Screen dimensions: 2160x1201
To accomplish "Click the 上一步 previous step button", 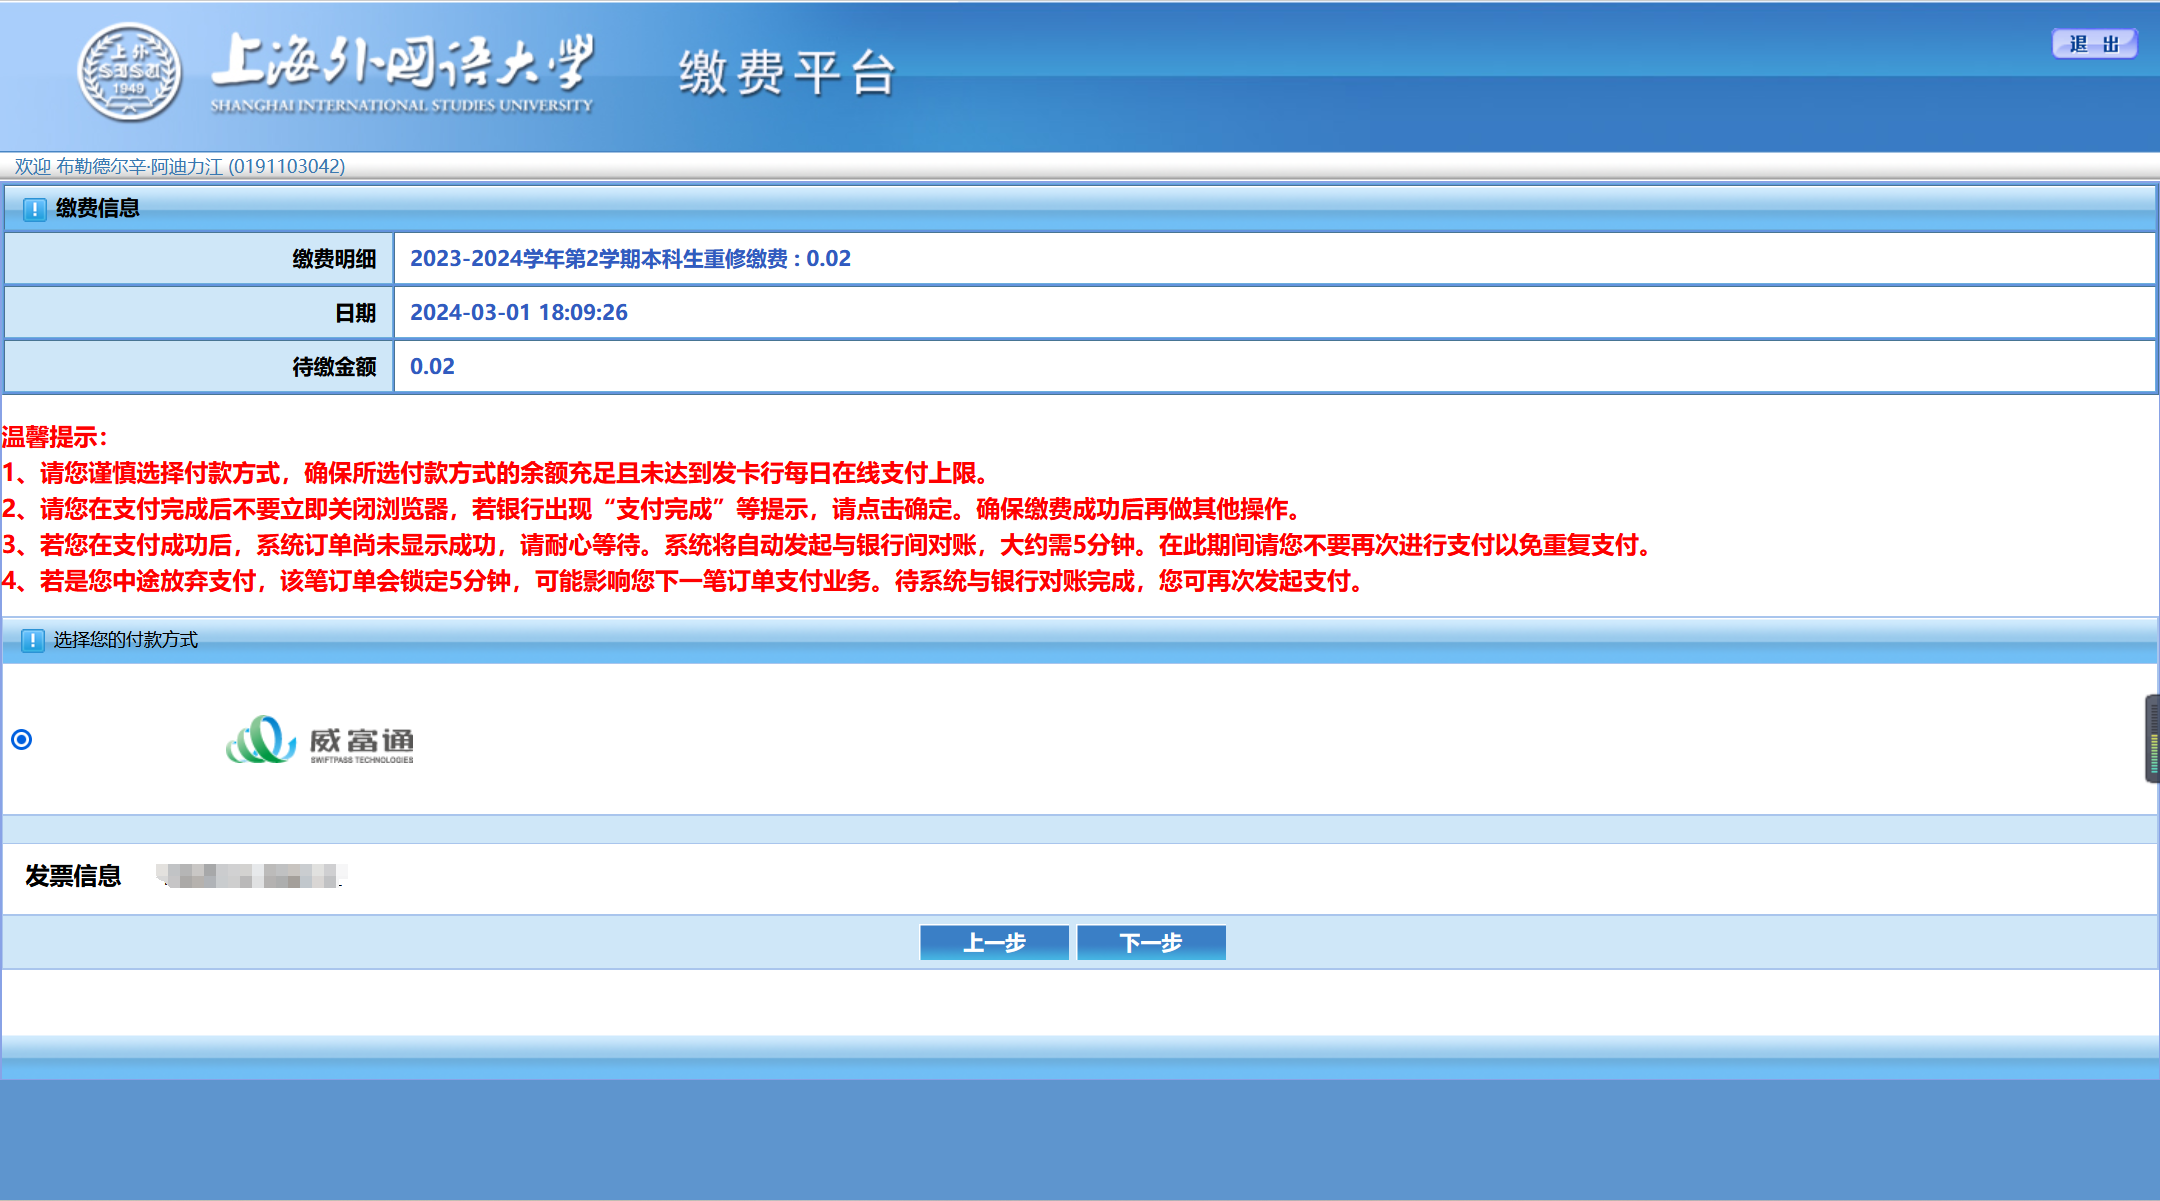I will (994, 942).
